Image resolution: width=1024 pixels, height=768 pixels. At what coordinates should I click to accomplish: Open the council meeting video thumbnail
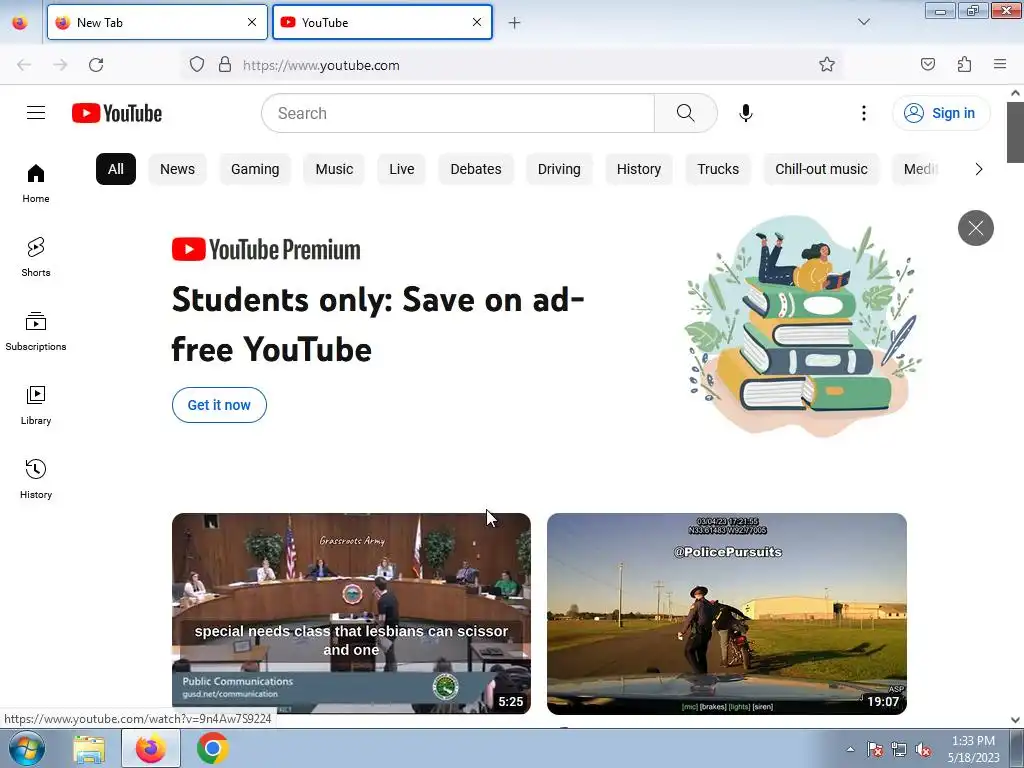(351, 613)
